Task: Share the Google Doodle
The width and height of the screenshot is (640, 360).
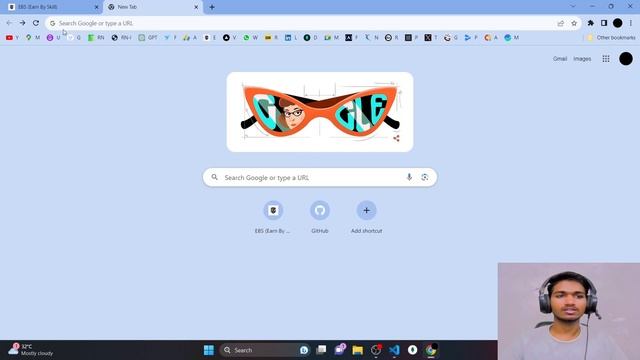Action: pyautogui.click(x=396, y=138)
